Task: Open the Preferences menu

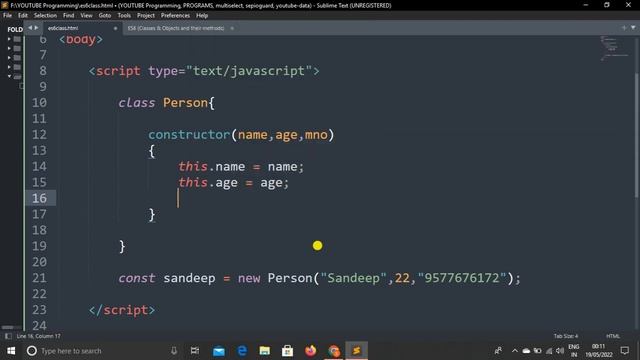Action: coord(175,16)
